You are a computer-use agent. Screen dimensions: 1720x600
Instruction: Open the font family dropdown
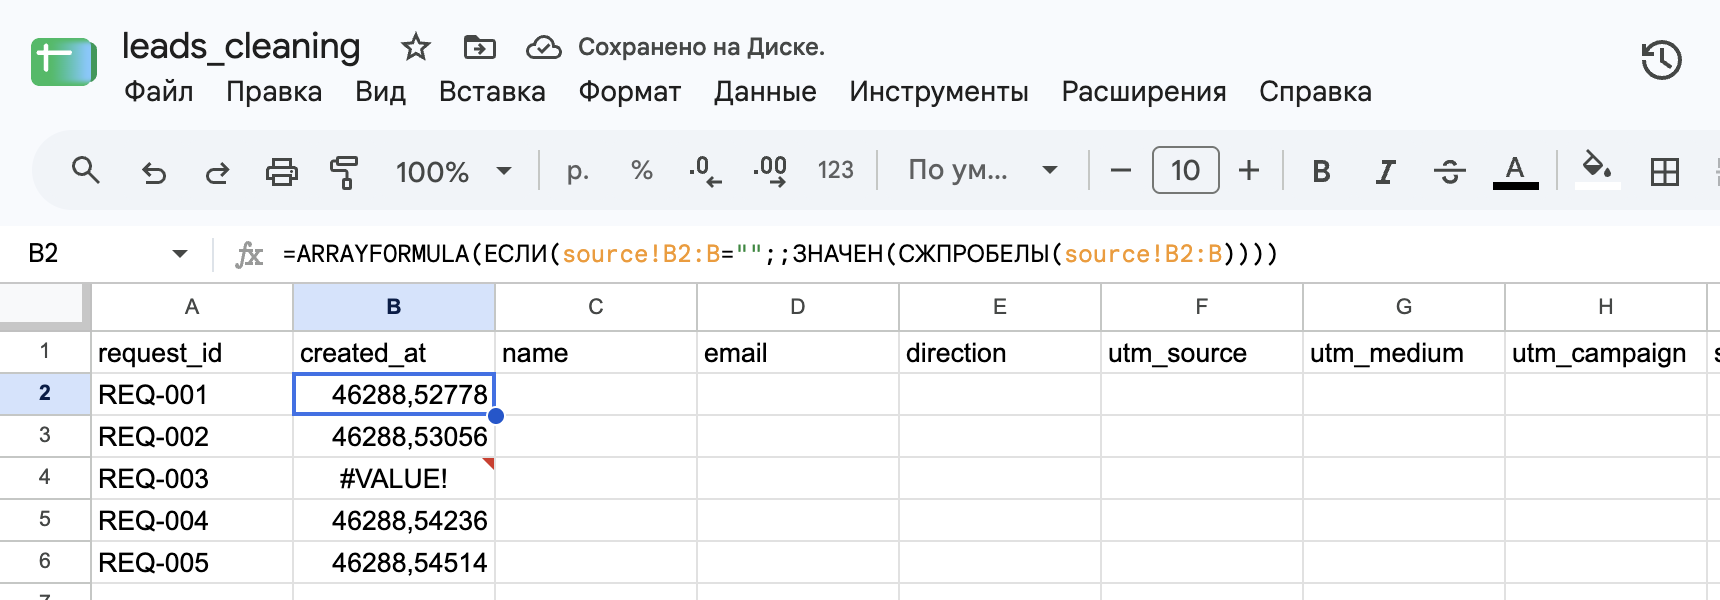point(983,170)
